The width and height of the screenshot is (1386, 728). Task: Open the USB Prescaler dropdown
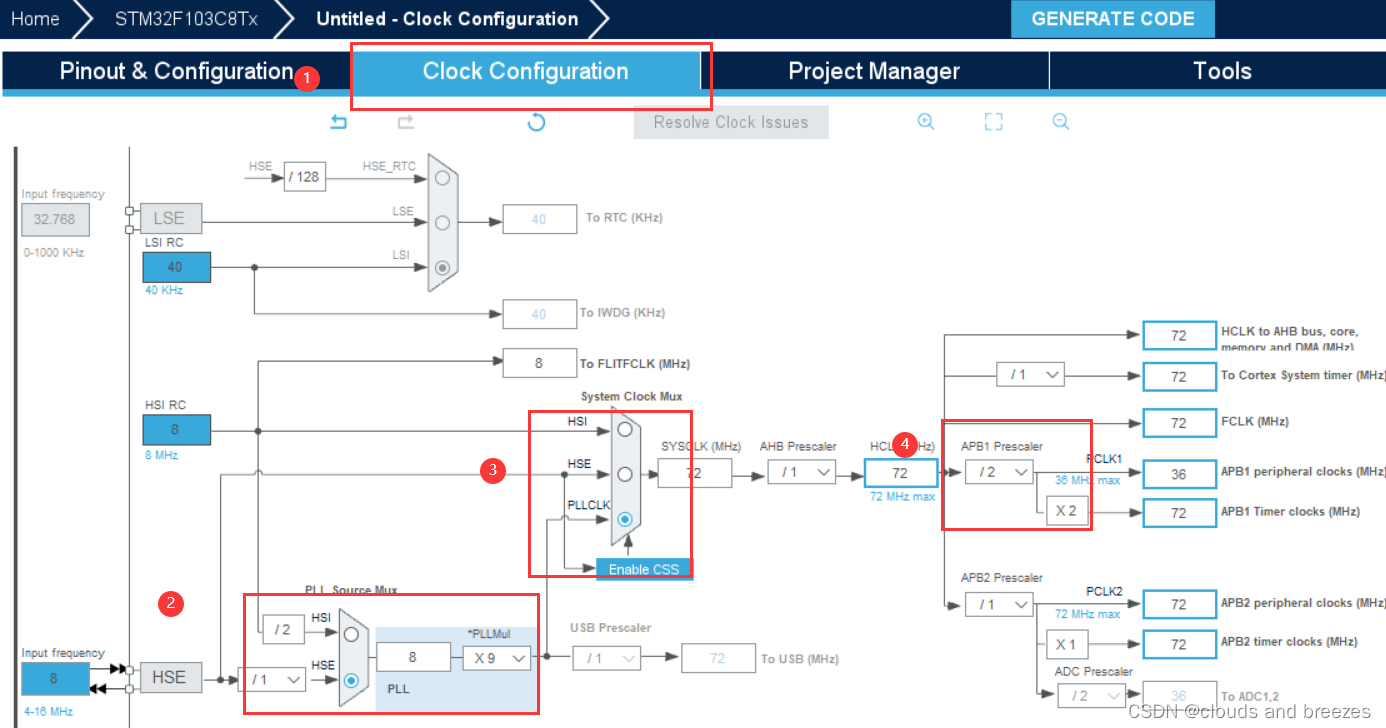click(x=607, y=658)
